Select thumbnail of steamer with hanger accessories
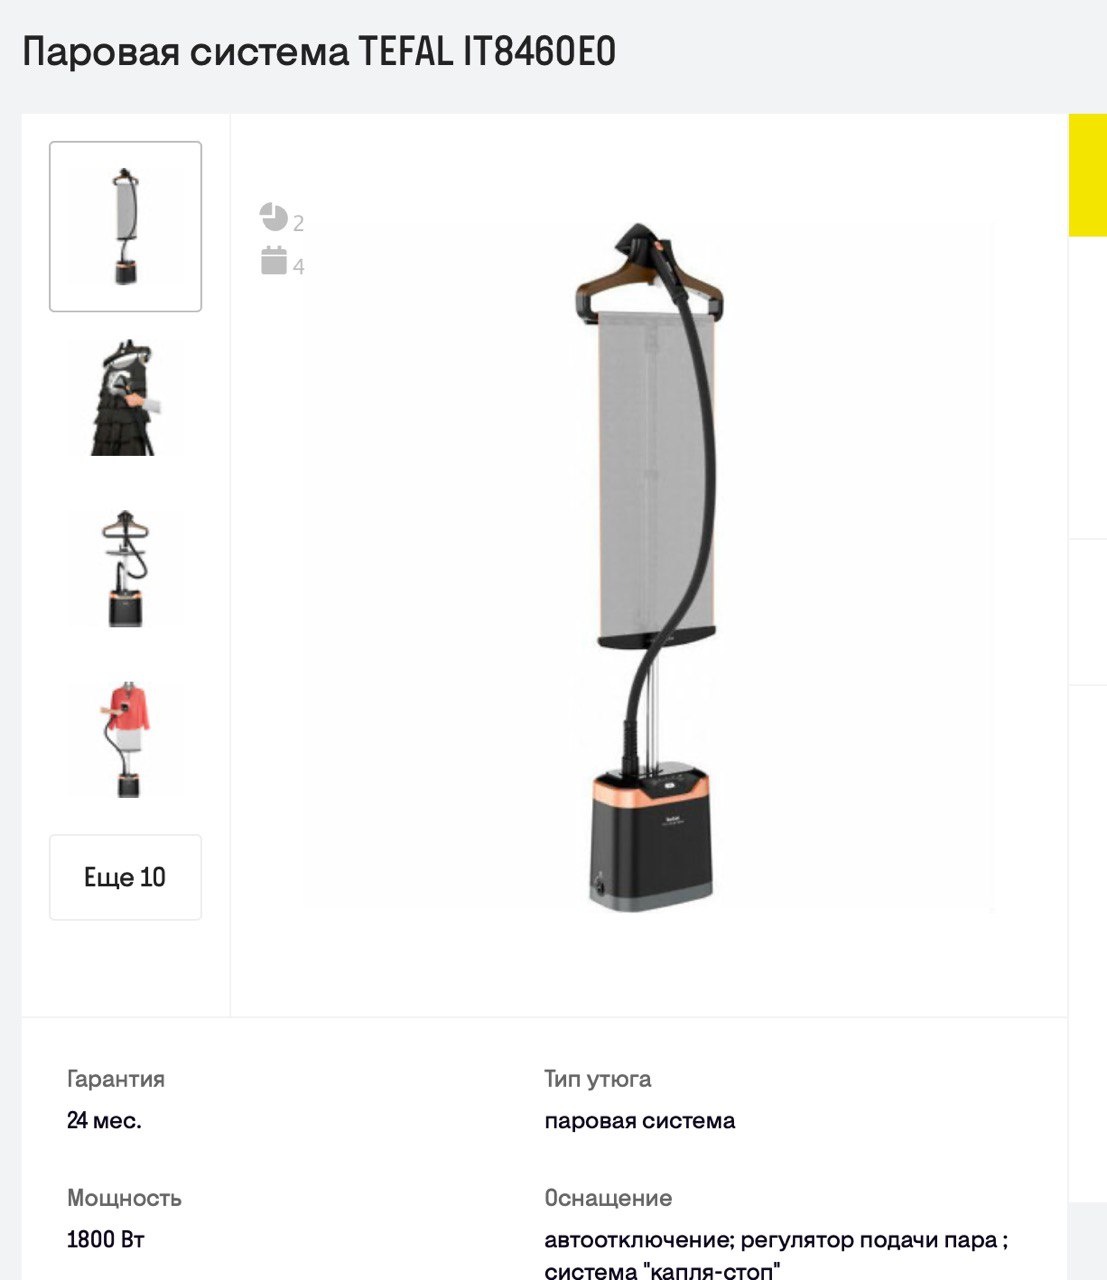 126,568
